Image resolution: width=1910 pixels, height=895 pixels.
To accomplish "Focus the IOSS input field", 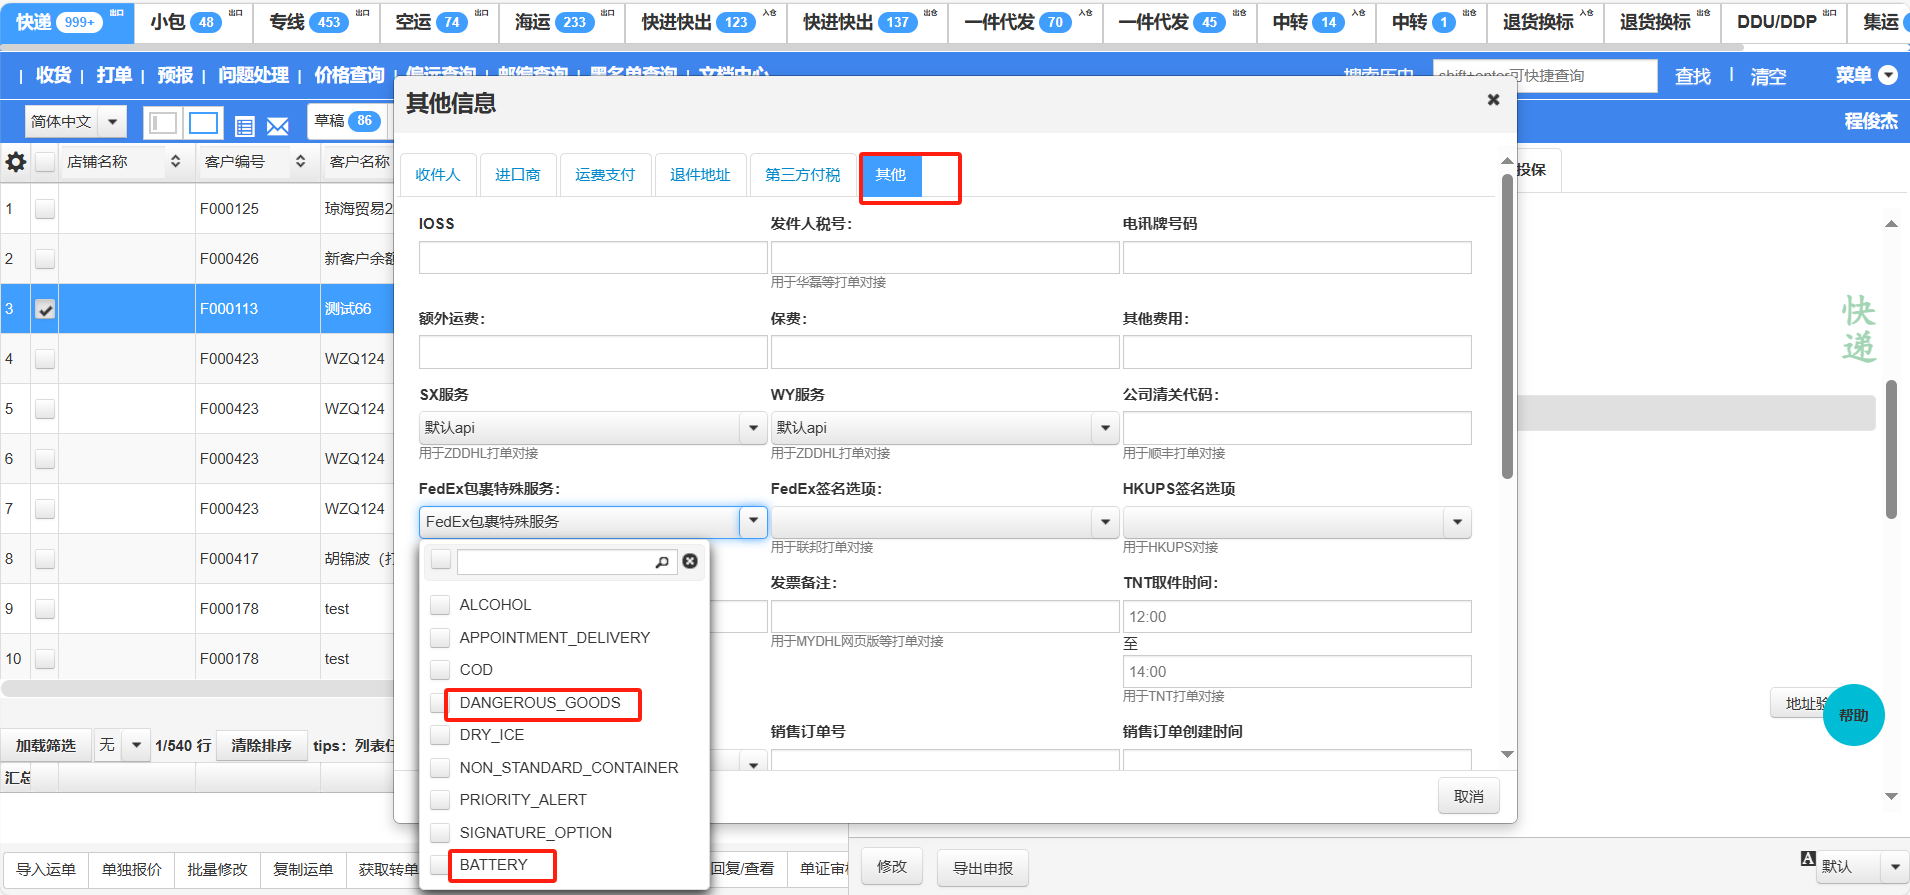I will pyautogui.click(x=593, y=257).
